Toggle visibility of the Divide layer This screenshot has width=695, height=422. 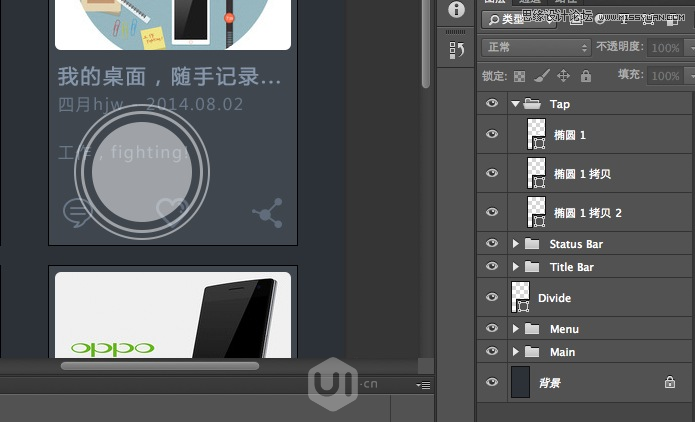pyautogui.click(x=491, y=298)
